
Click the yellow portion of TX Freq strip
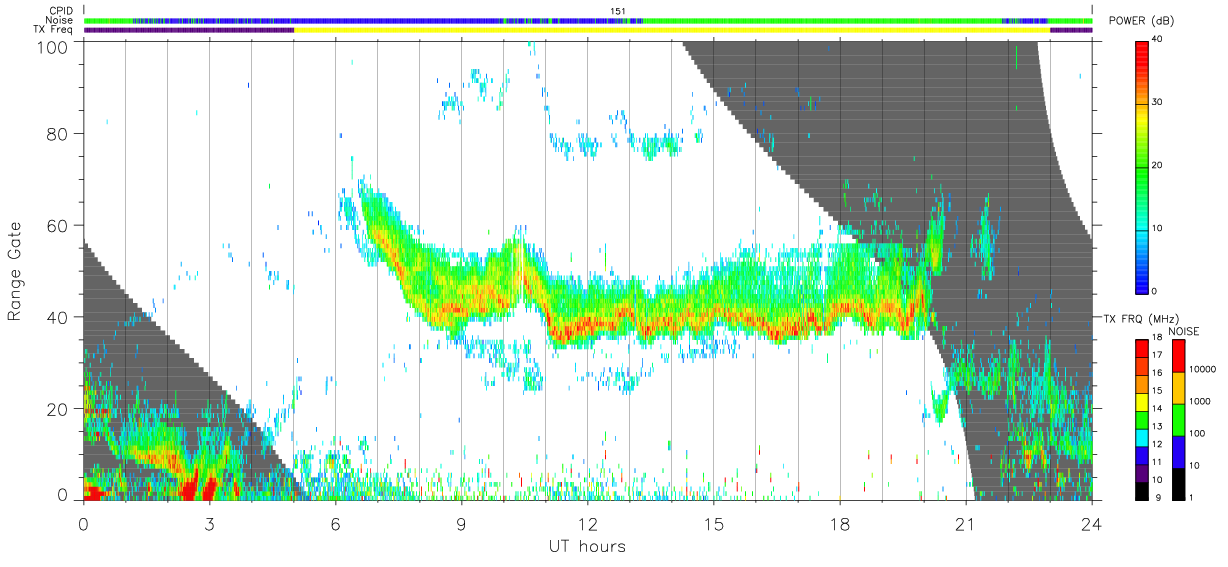tap(672, 30)
